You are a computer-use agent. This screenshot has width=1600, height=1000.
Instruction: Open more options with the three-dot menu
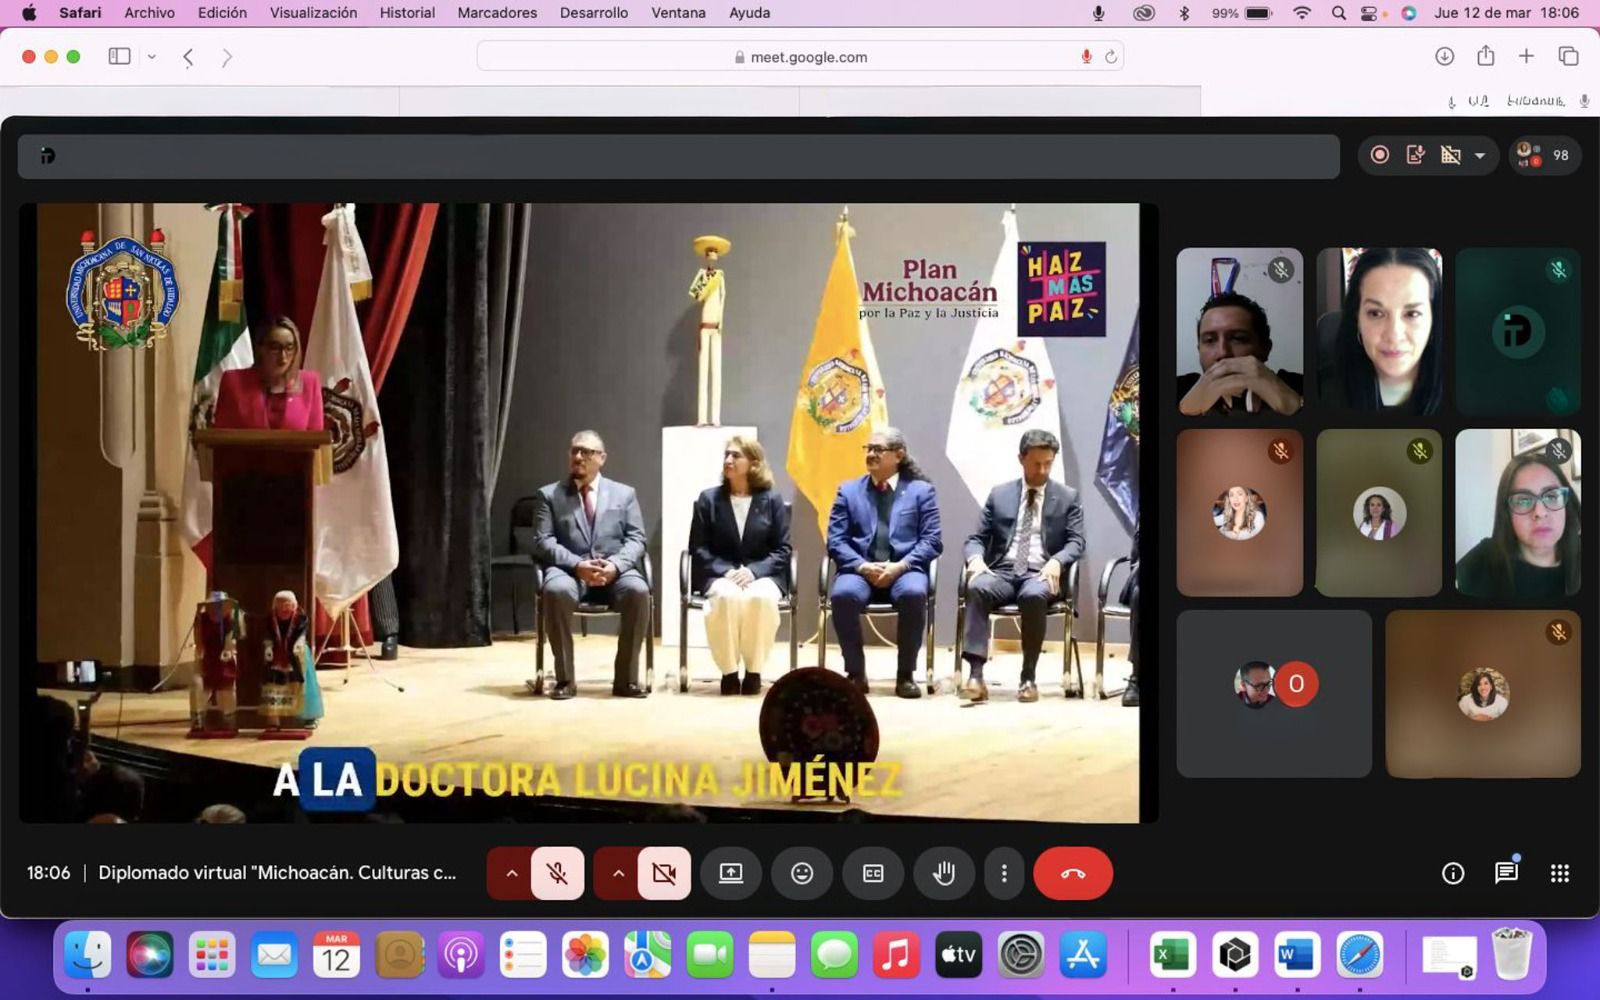pos(1003,873)
